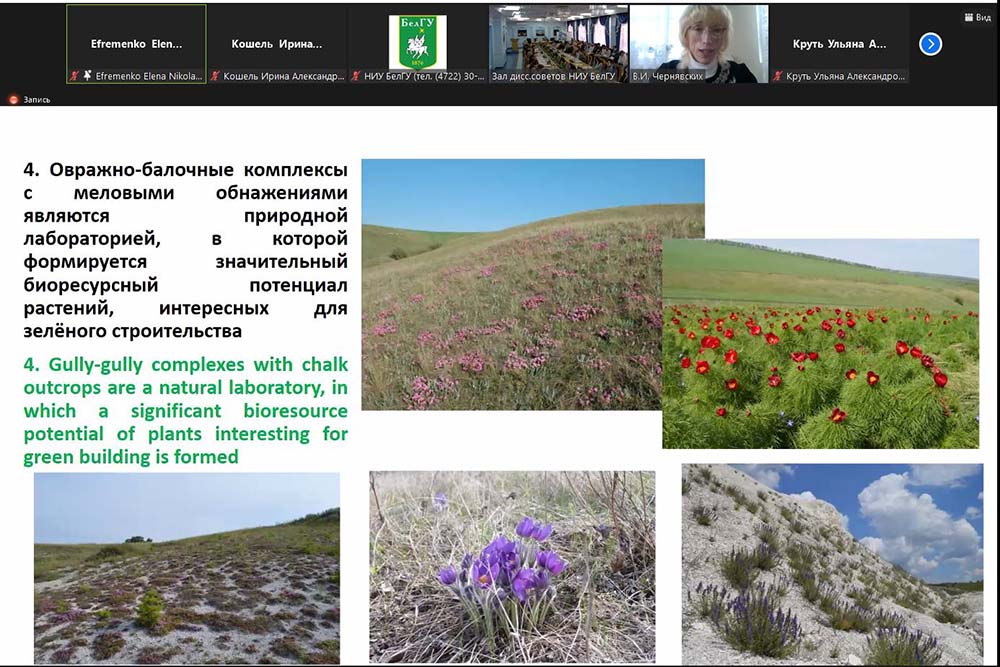Click the muted mic icon for Круть Ульяна
Screen dimensions: 1000x667
(778, 76)
